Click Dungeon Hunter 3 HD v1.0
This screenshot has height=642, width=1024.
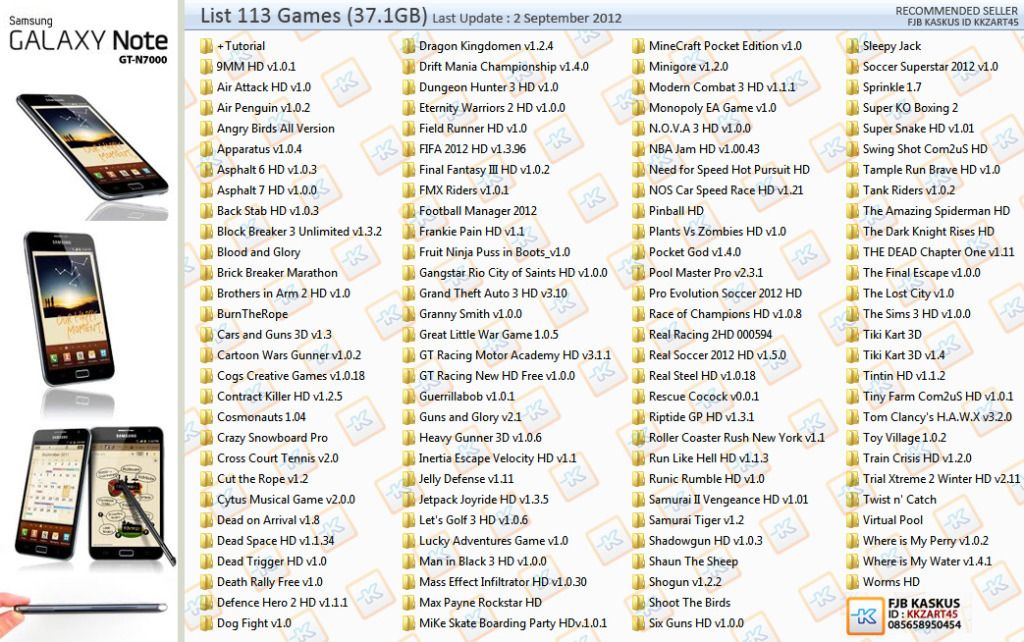(488, 87)
